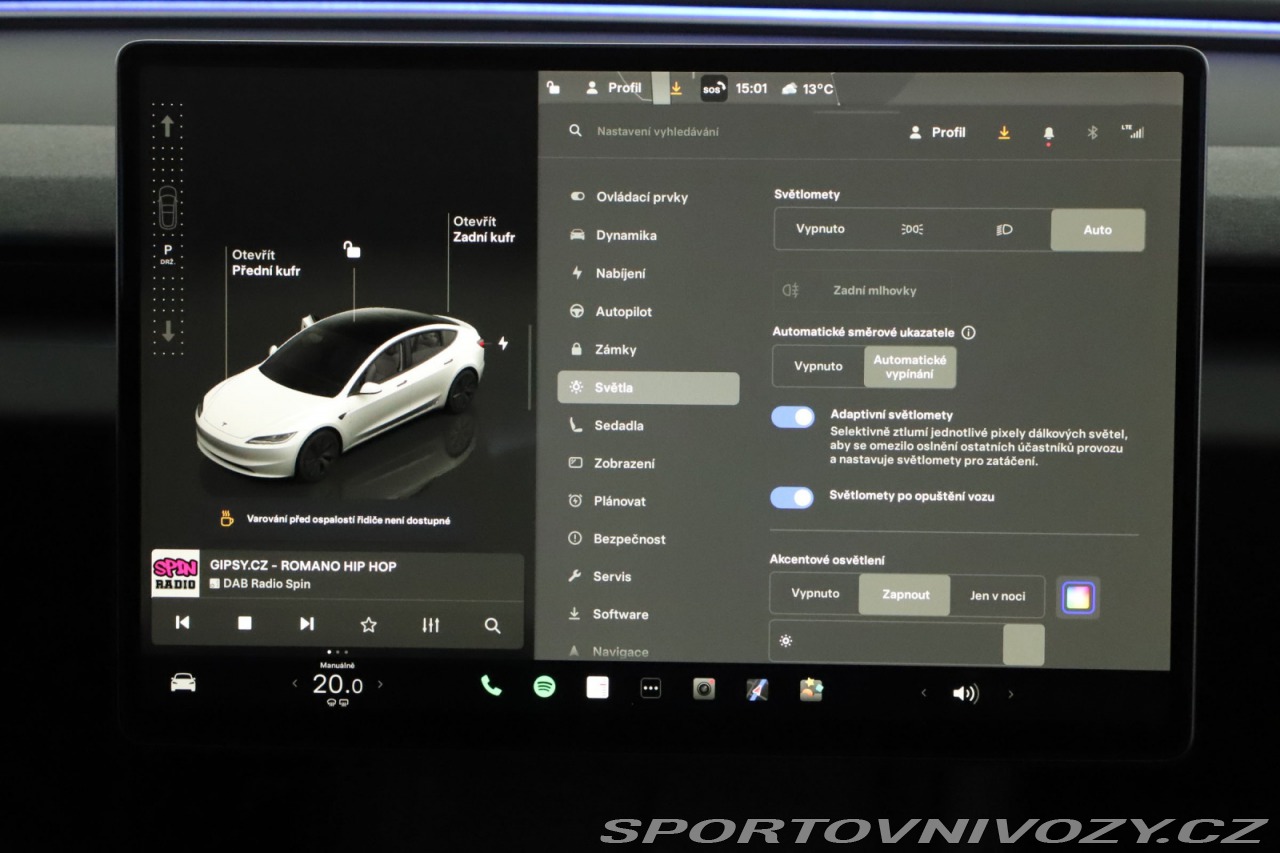Tap the phone icon in bottom bar
Viewport: 1280px width, 853px height.
tap(491, 685)
